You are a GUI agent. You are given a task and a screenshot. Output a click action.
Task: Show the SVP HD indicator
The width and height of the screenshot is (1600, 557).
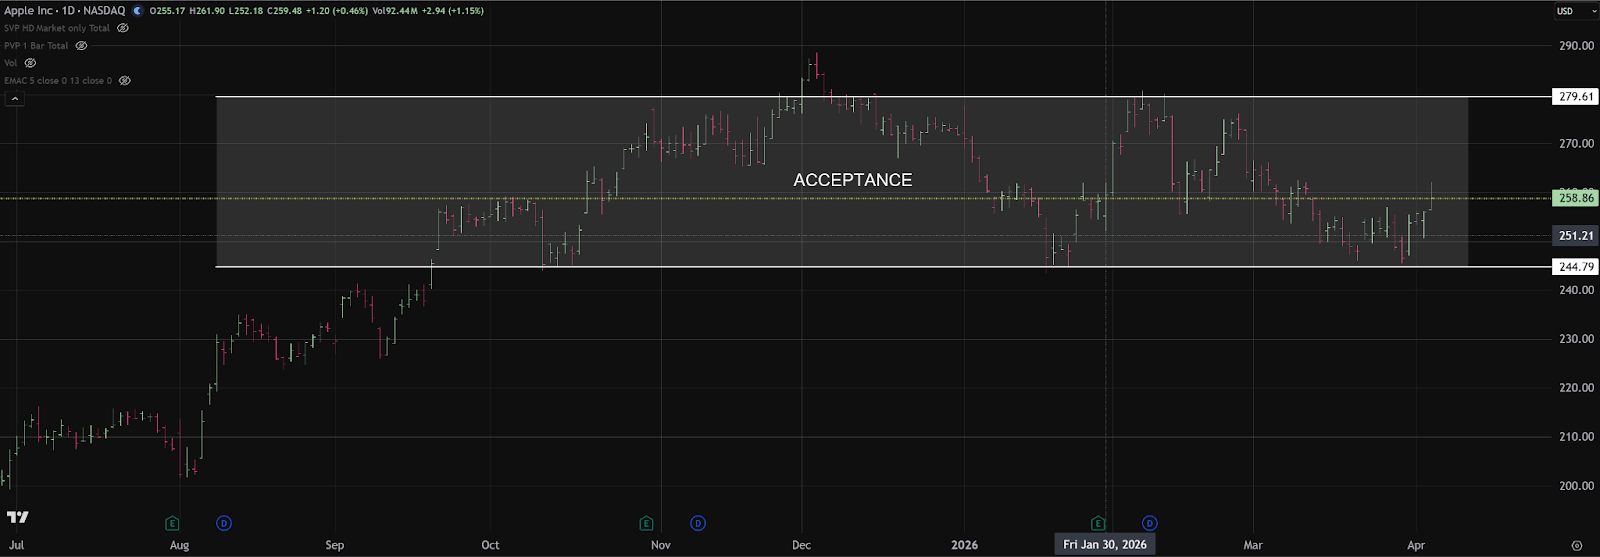point(123,28)
